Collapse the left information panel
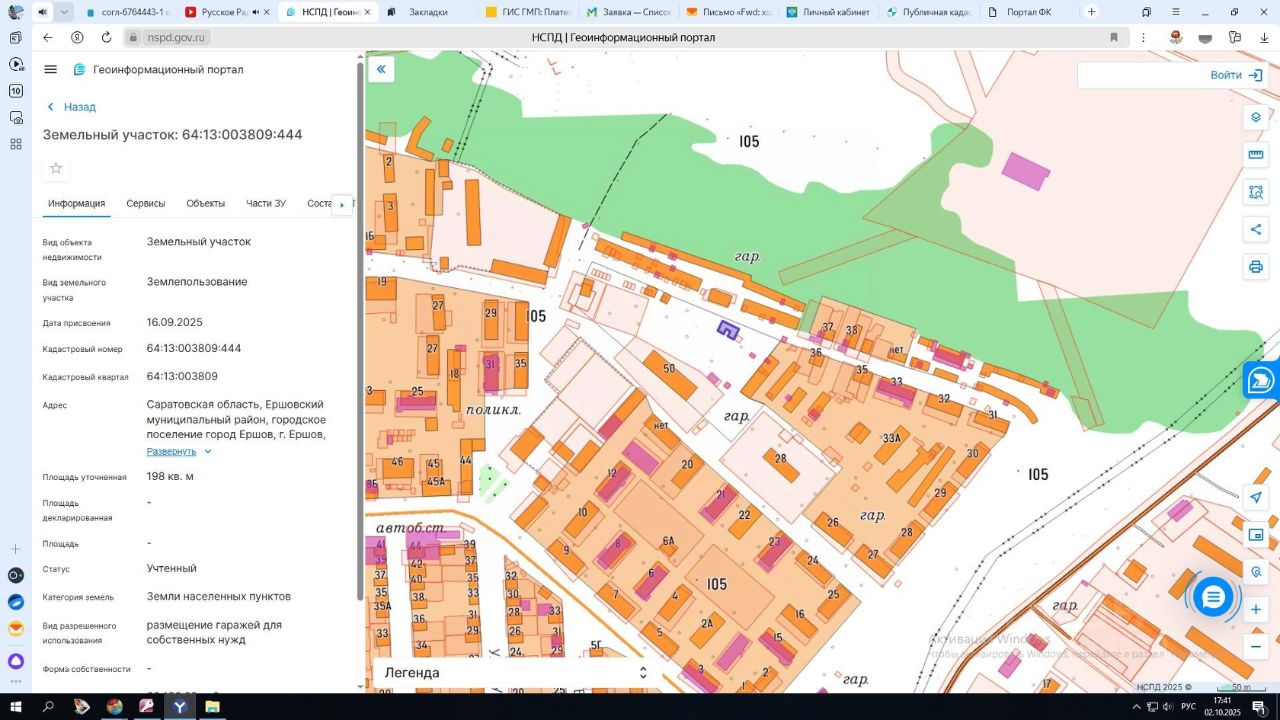Image resolution: width=1280 pixels, height=720 pixels. tap(381, 69)
